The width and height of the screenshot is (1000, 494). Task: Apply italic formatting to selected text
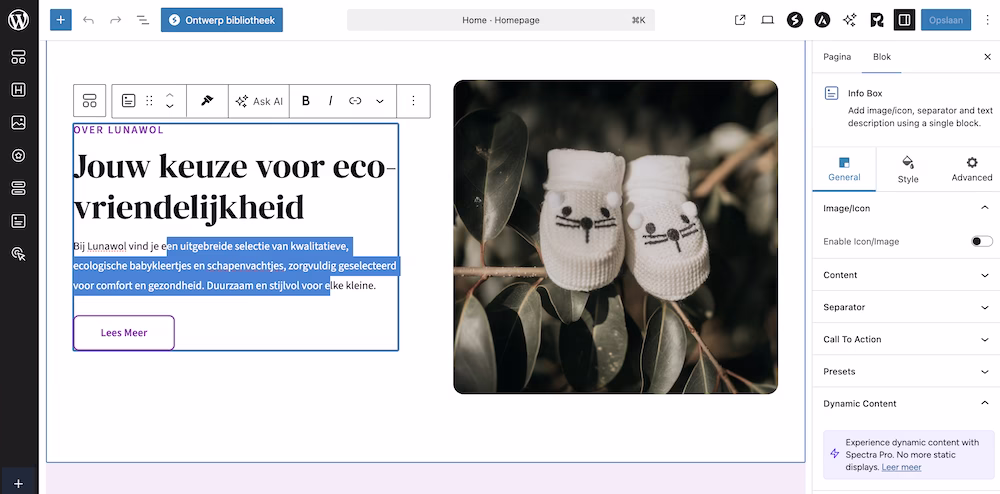(330, 101)
